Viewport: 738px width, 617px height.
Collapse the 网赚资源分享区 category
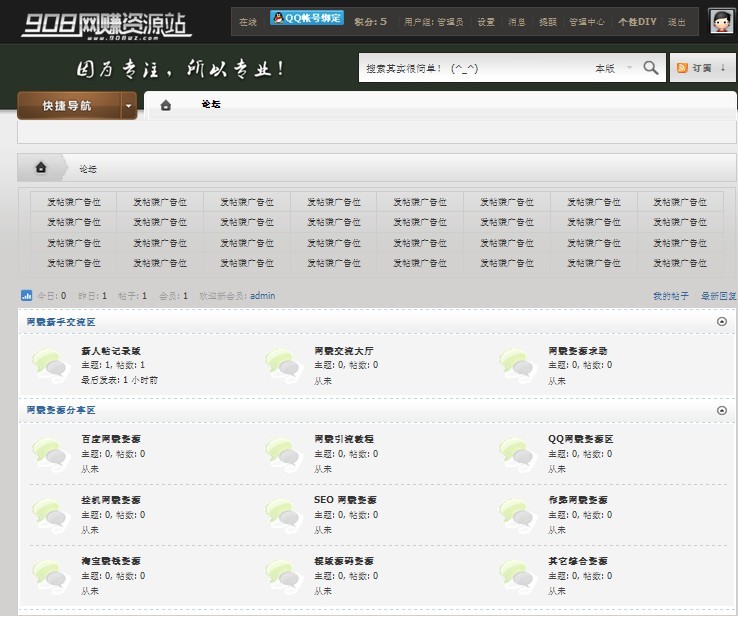722,410
